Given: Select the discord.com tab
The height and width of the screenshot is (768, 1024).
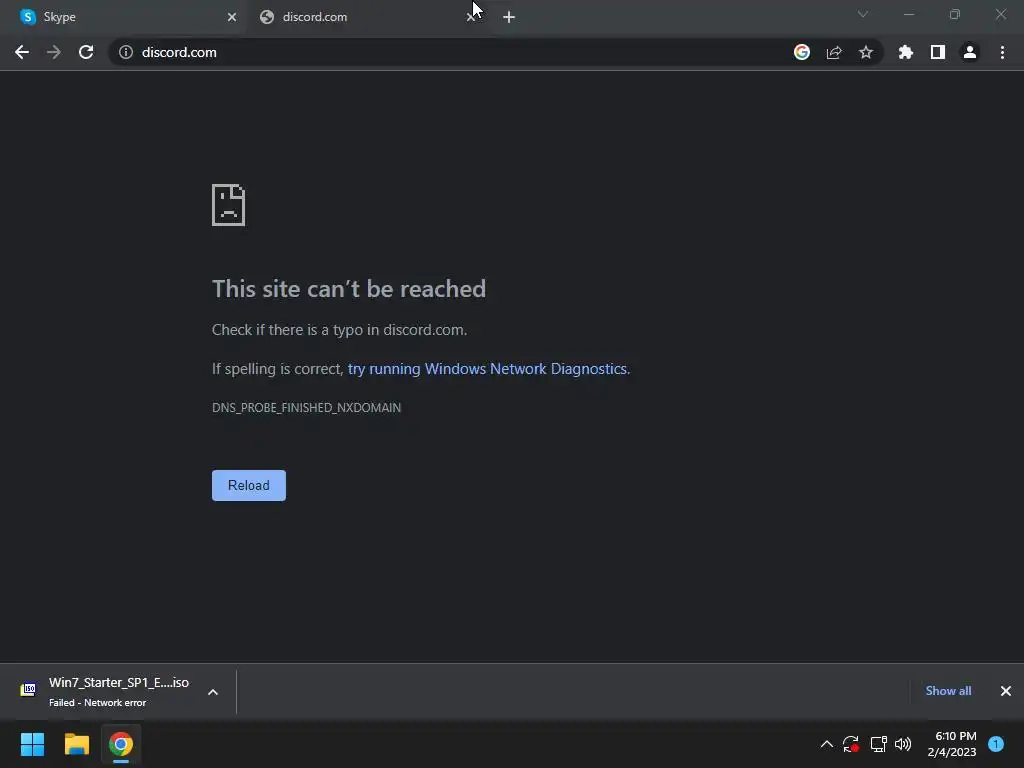Looking at the screenshot, I should point(366,17).
